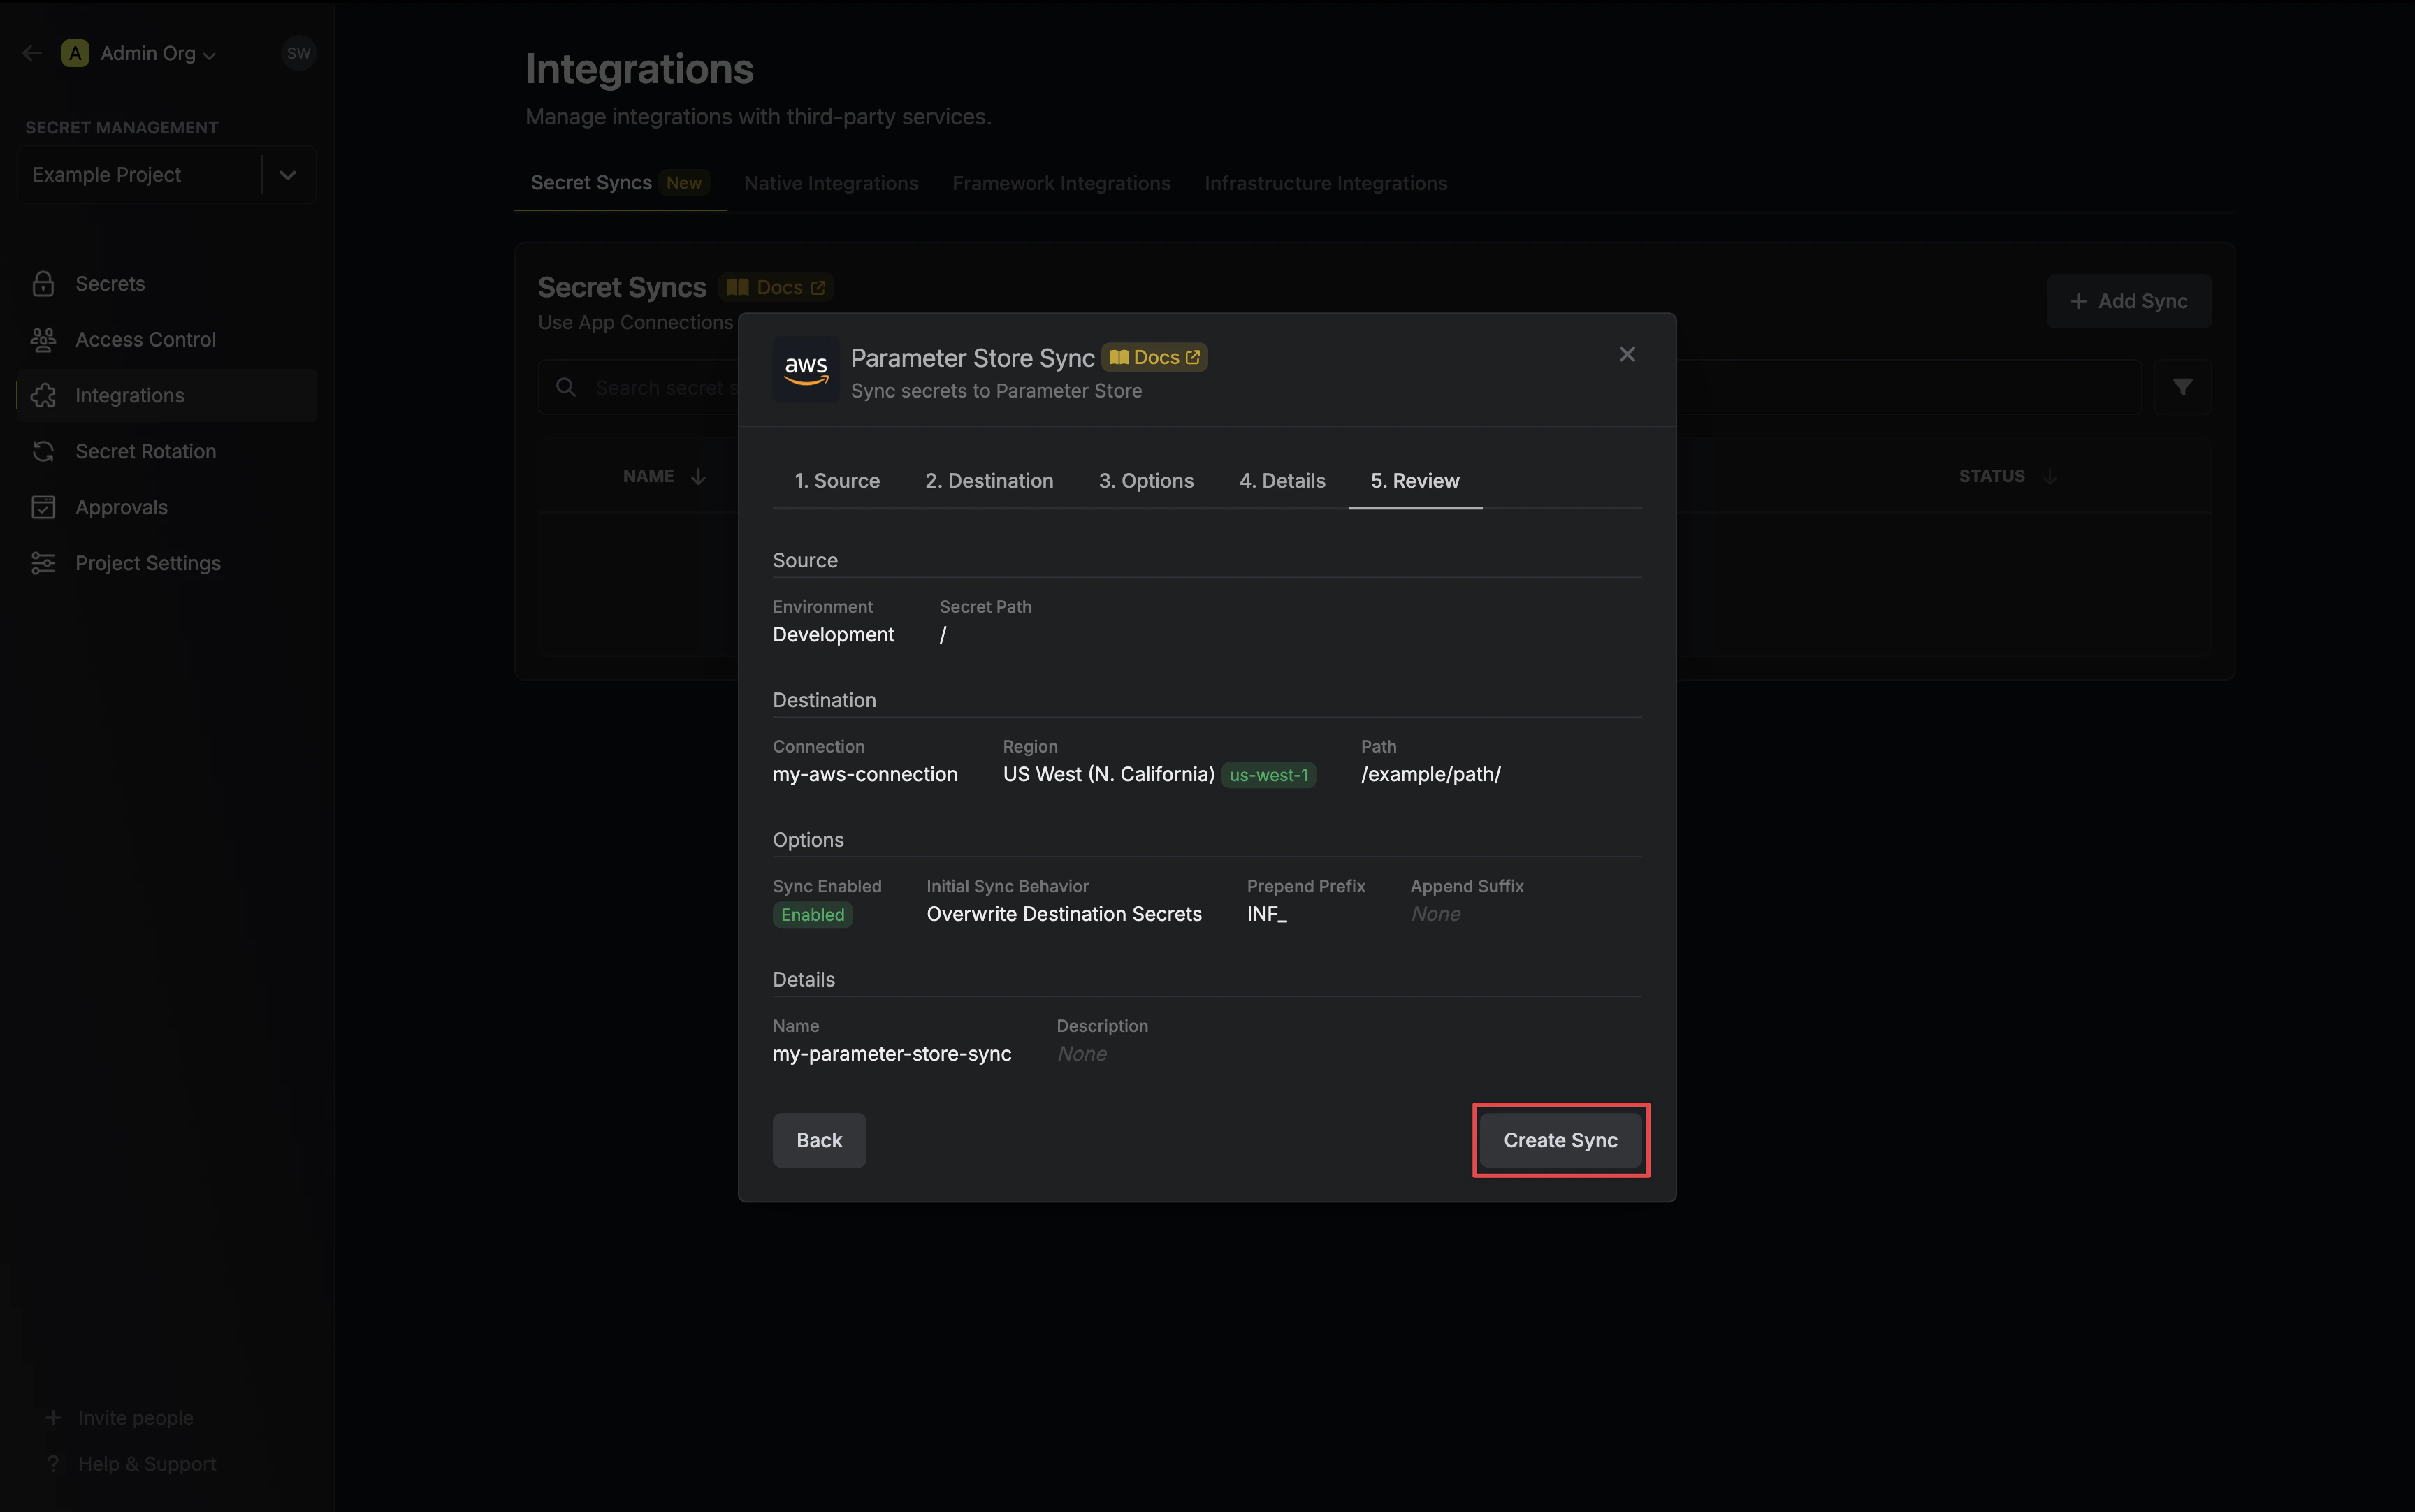Image resolution: width=2415 pixels, height=1512 pixels.
Task: Open Integrations in sidebar
Action: [167, 396]
